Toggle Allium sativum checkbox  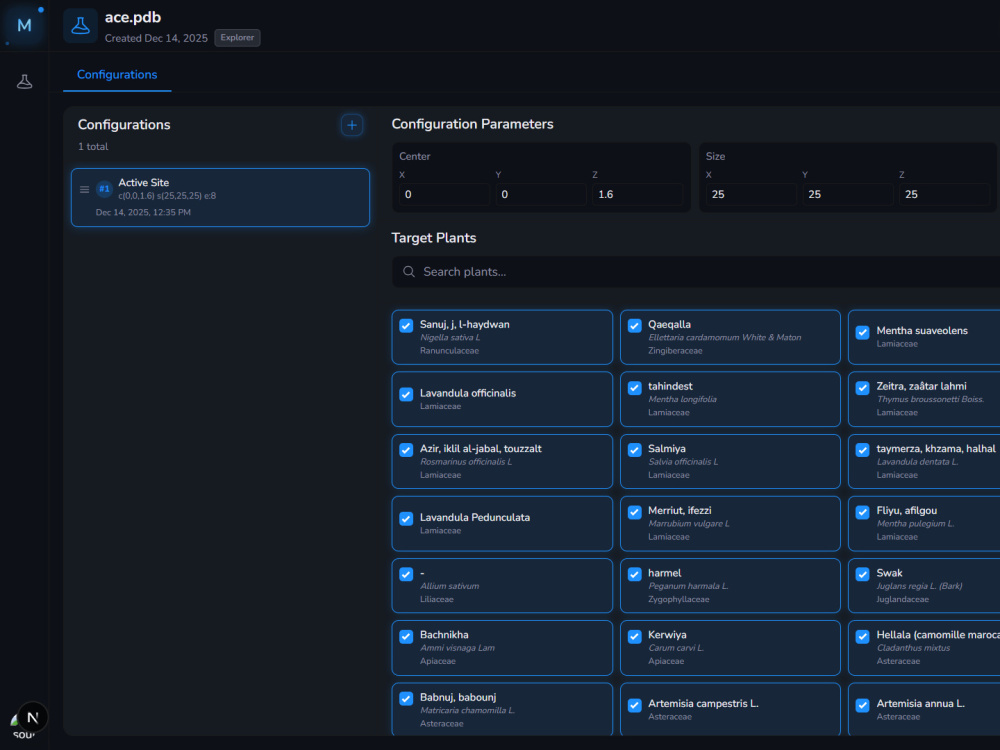click(406, 575)
